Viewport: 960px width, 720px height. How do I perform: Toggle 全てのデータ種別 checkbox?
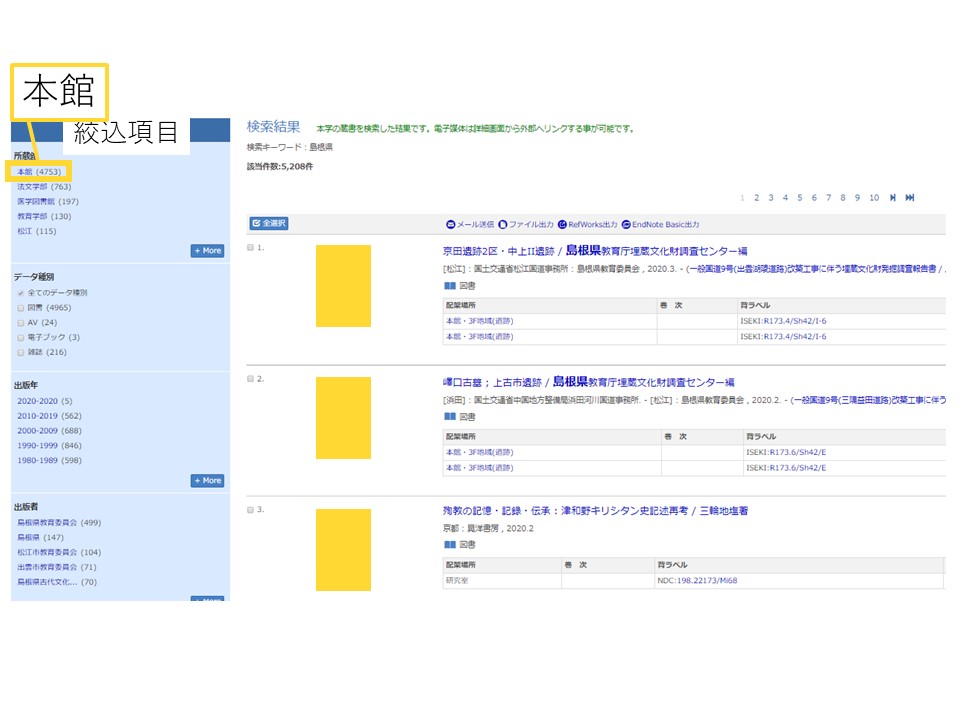pyautogui.click(x=21, y=293)
